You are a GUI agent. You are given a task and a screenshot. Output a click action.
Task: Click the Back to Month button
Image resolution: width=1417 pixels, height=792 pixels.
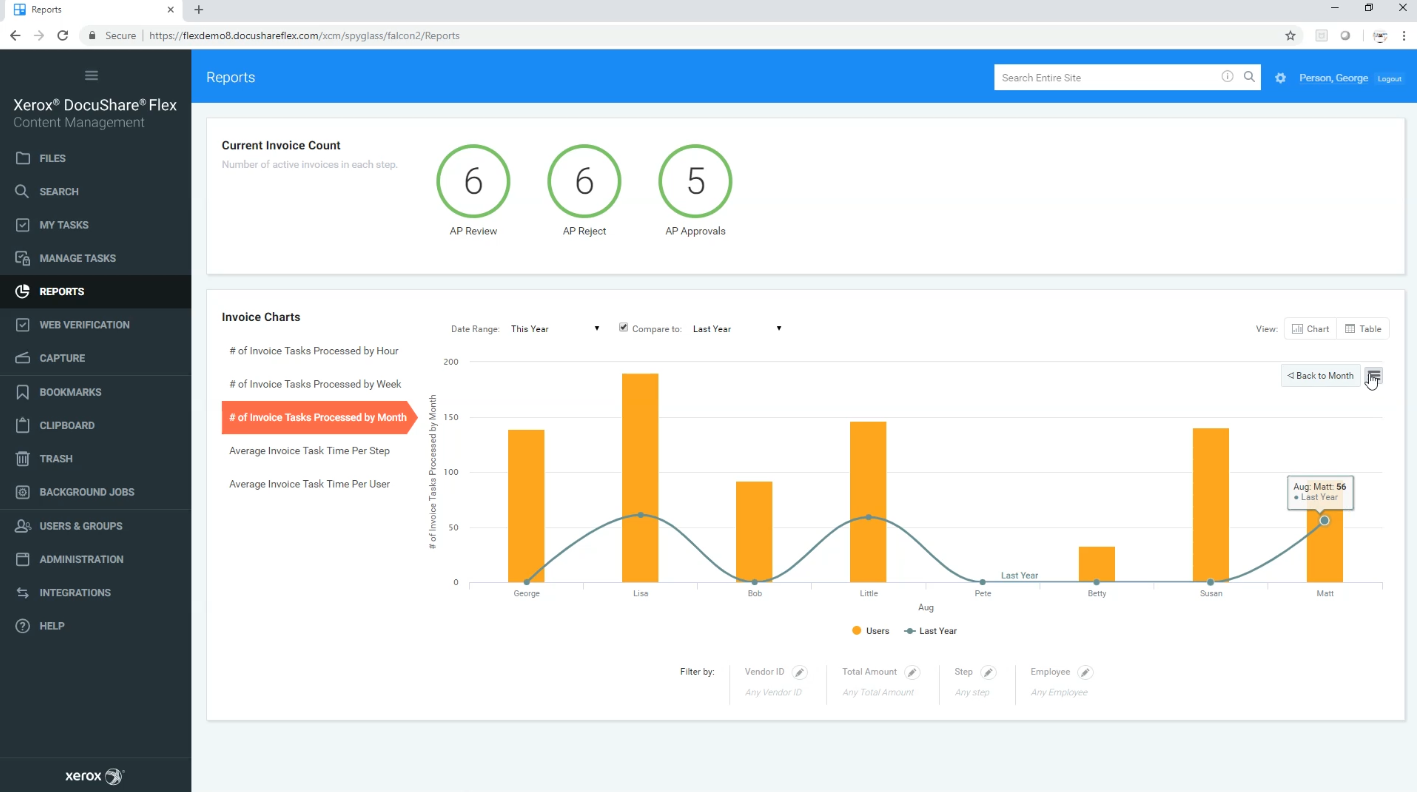tap(1319, 375)
